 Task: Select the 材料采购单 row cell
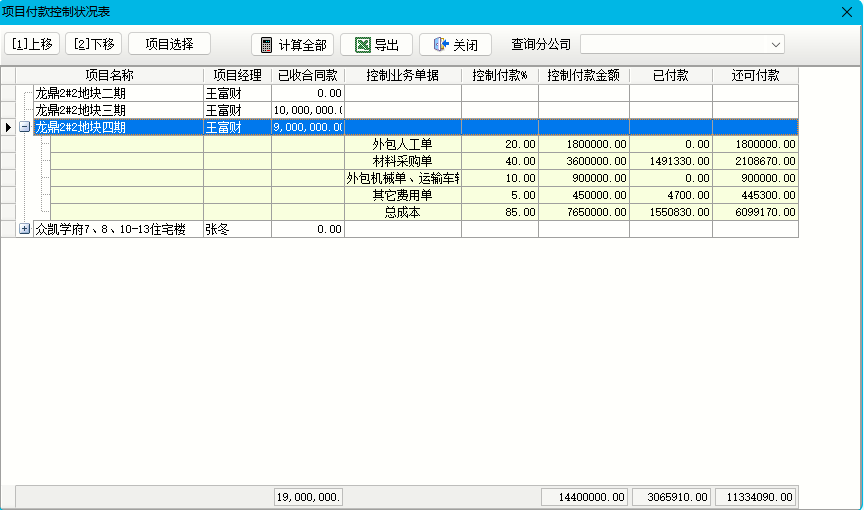[x=402, y=161]
